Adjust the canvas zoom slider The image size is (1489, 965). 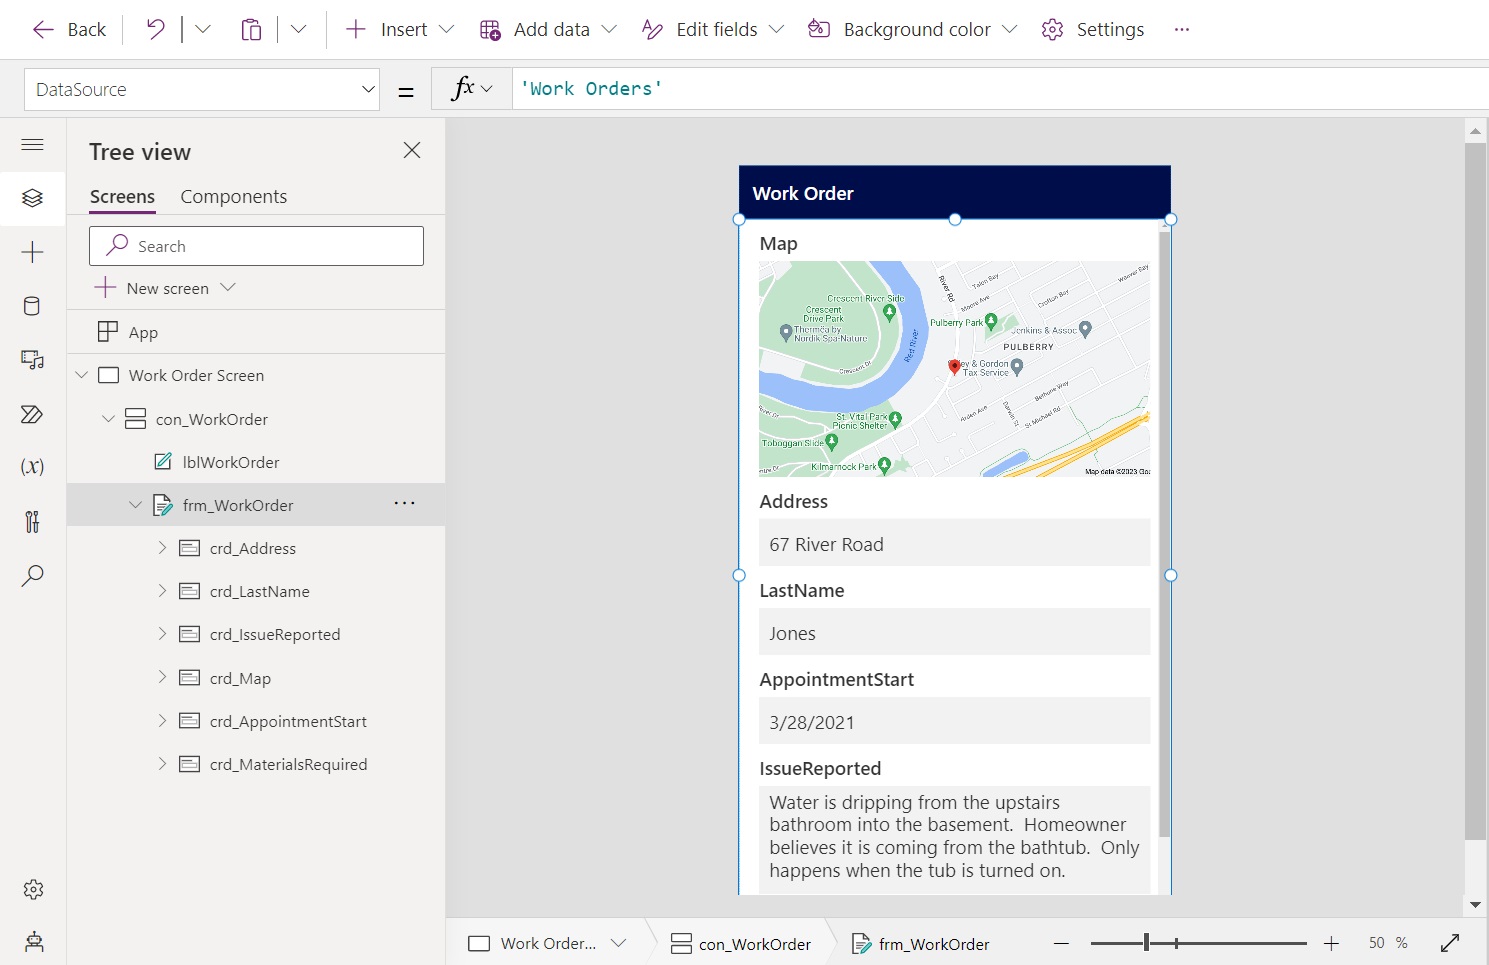pyautogui.click(x=1147, y=942)
